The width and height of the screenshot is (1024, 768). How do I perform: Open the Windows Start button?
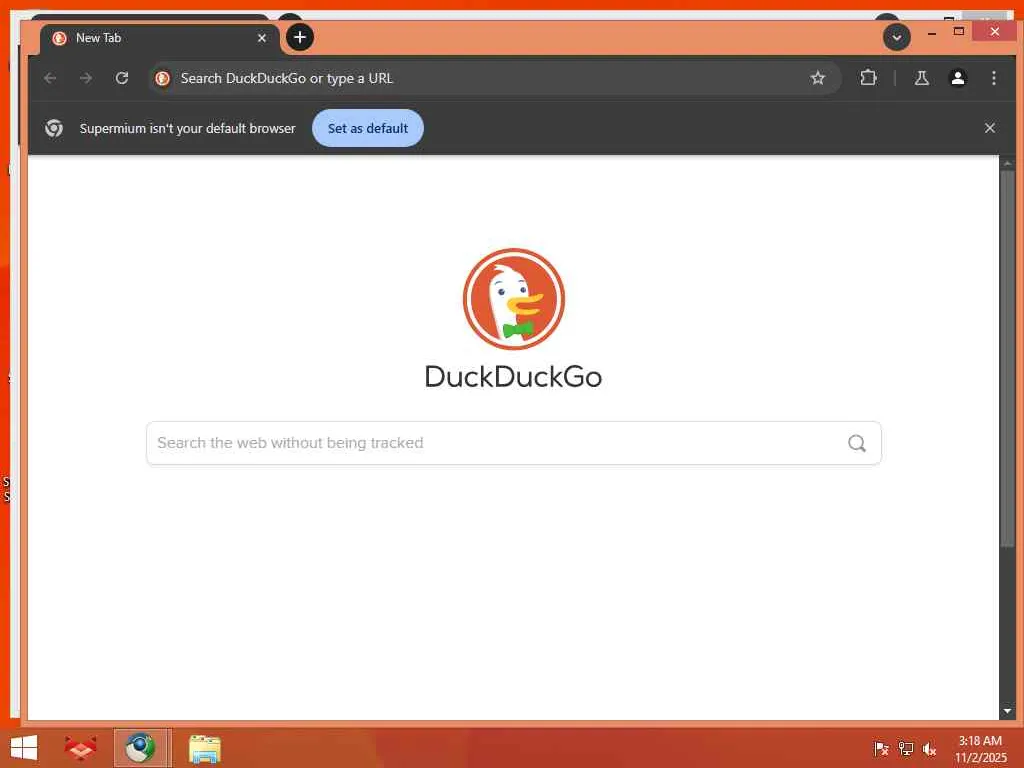coord(24,748)
